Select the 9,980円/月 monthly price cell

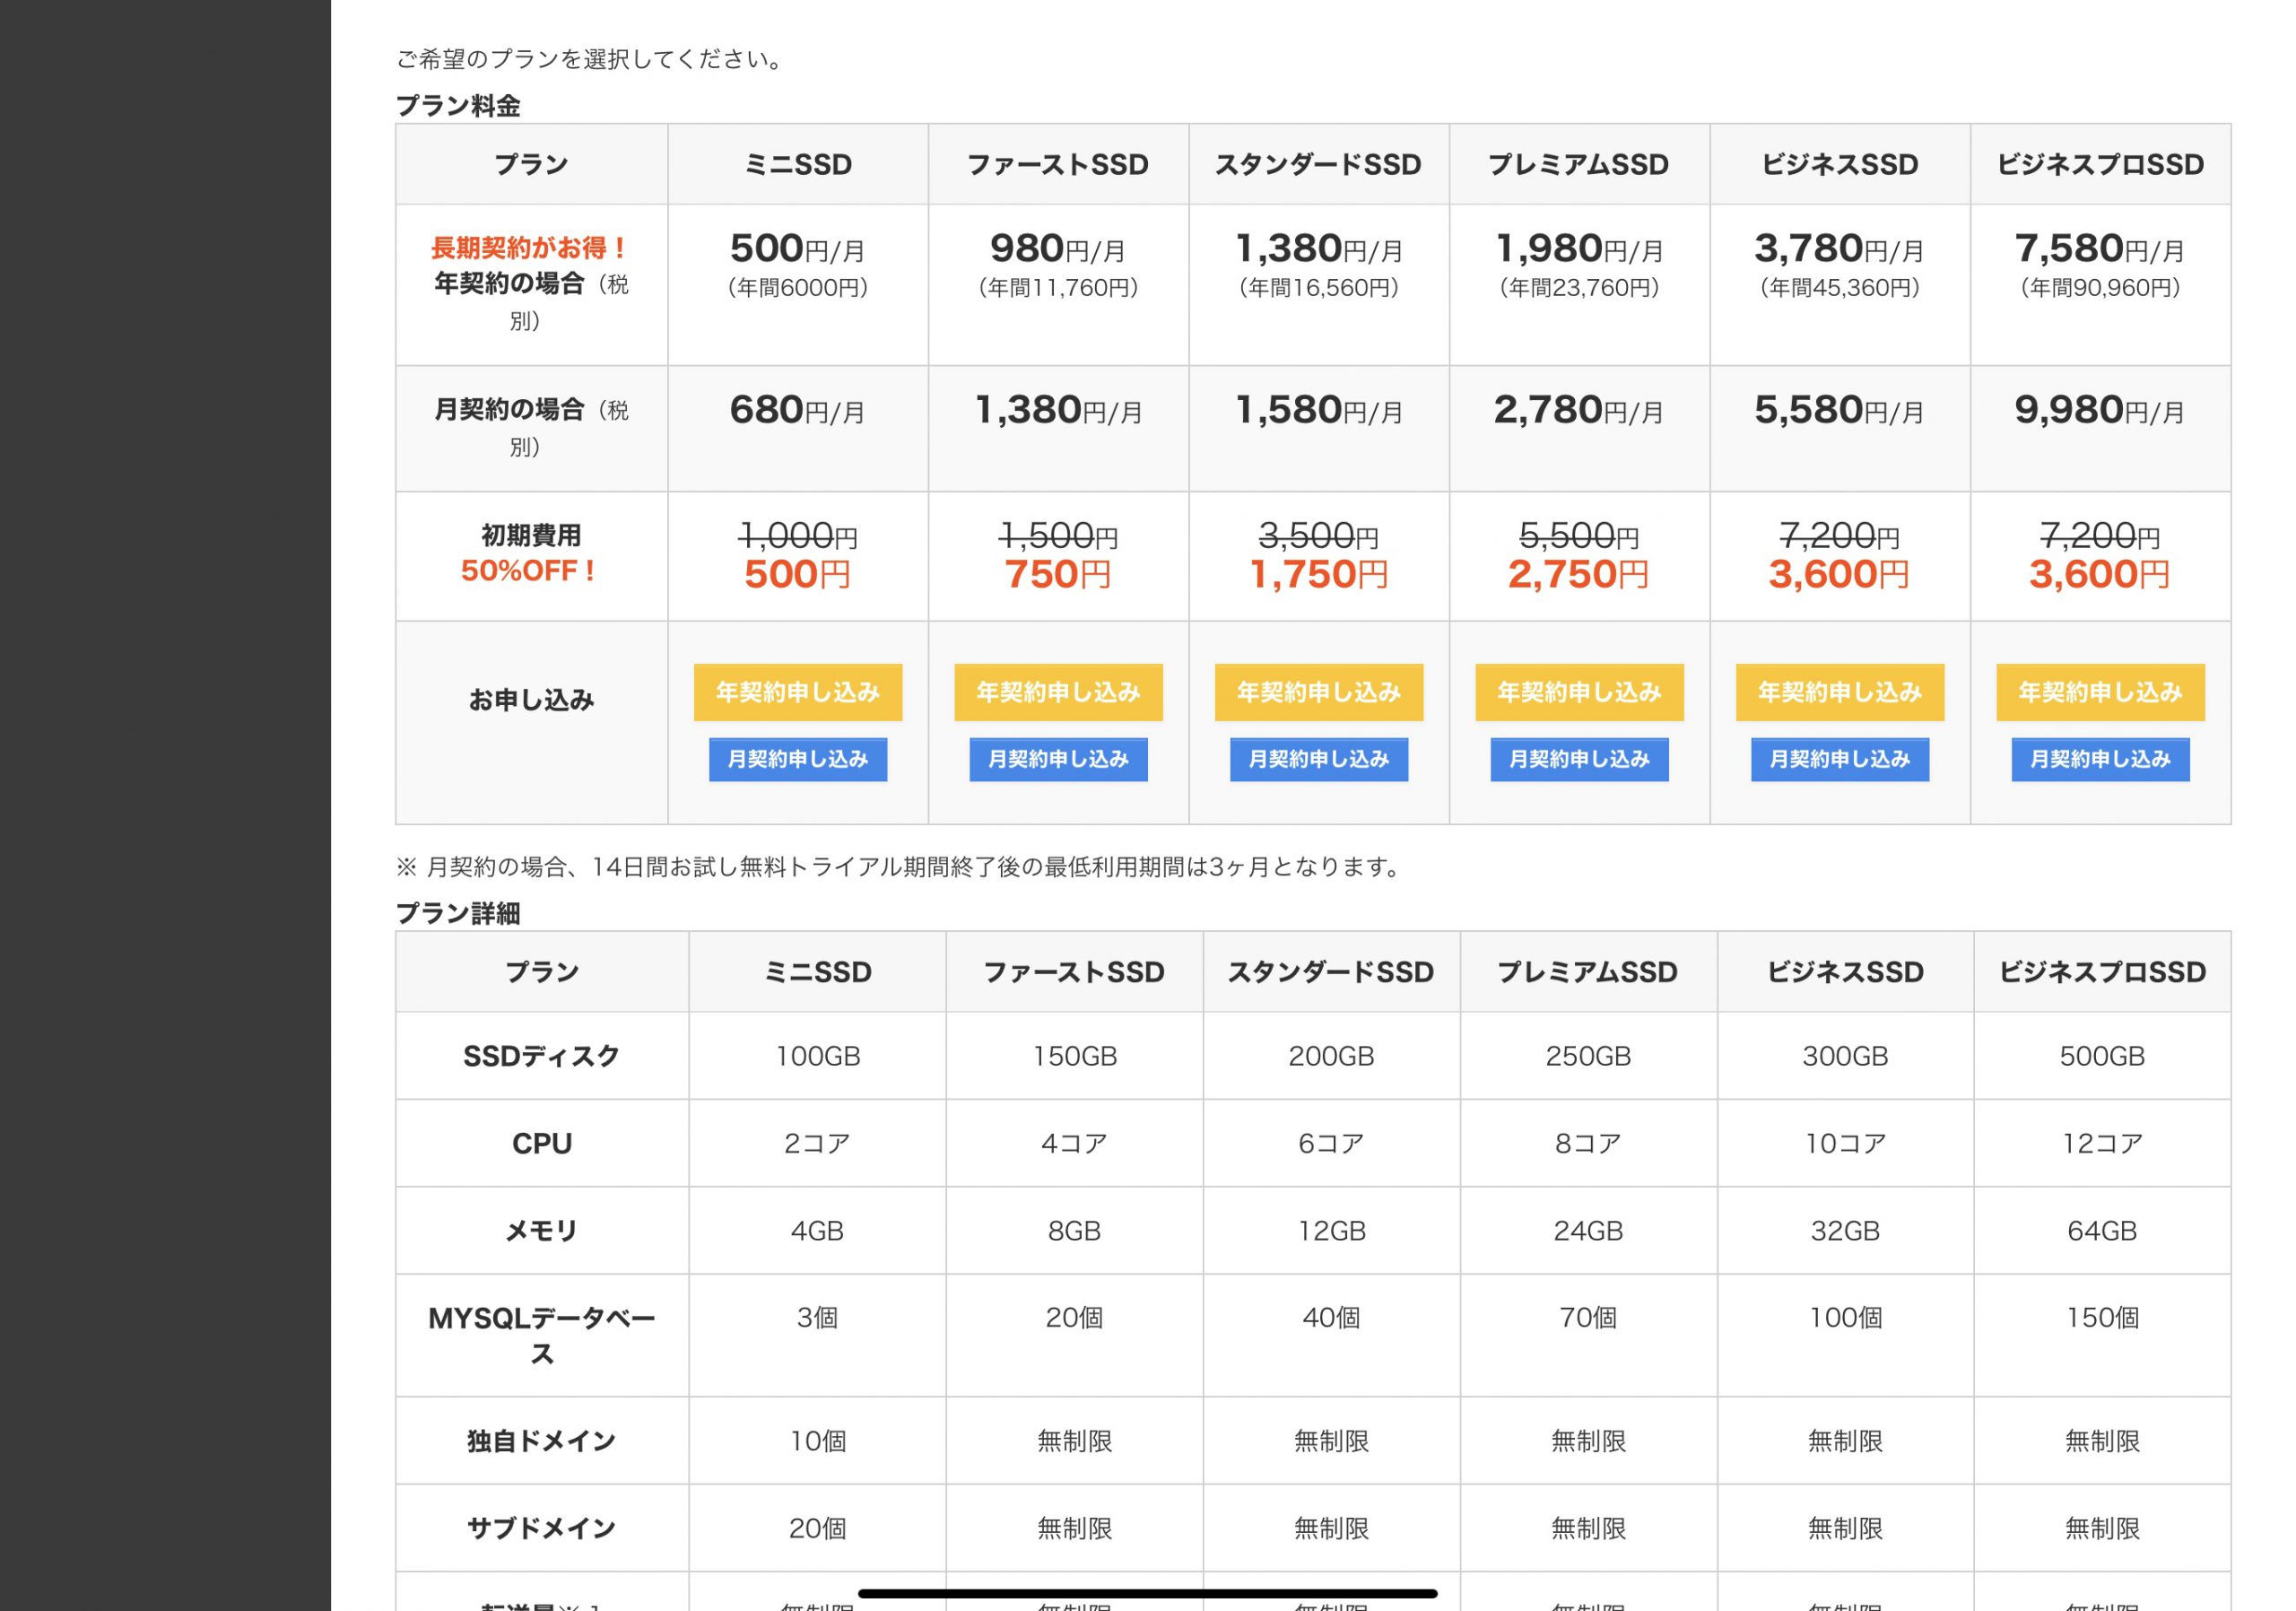coord(2100,428)
